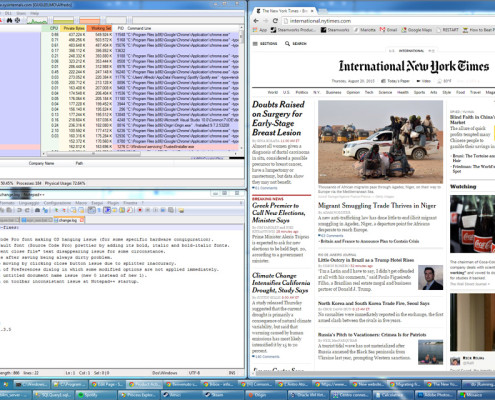Sort by the Private Bytes column

pos(73,28)
